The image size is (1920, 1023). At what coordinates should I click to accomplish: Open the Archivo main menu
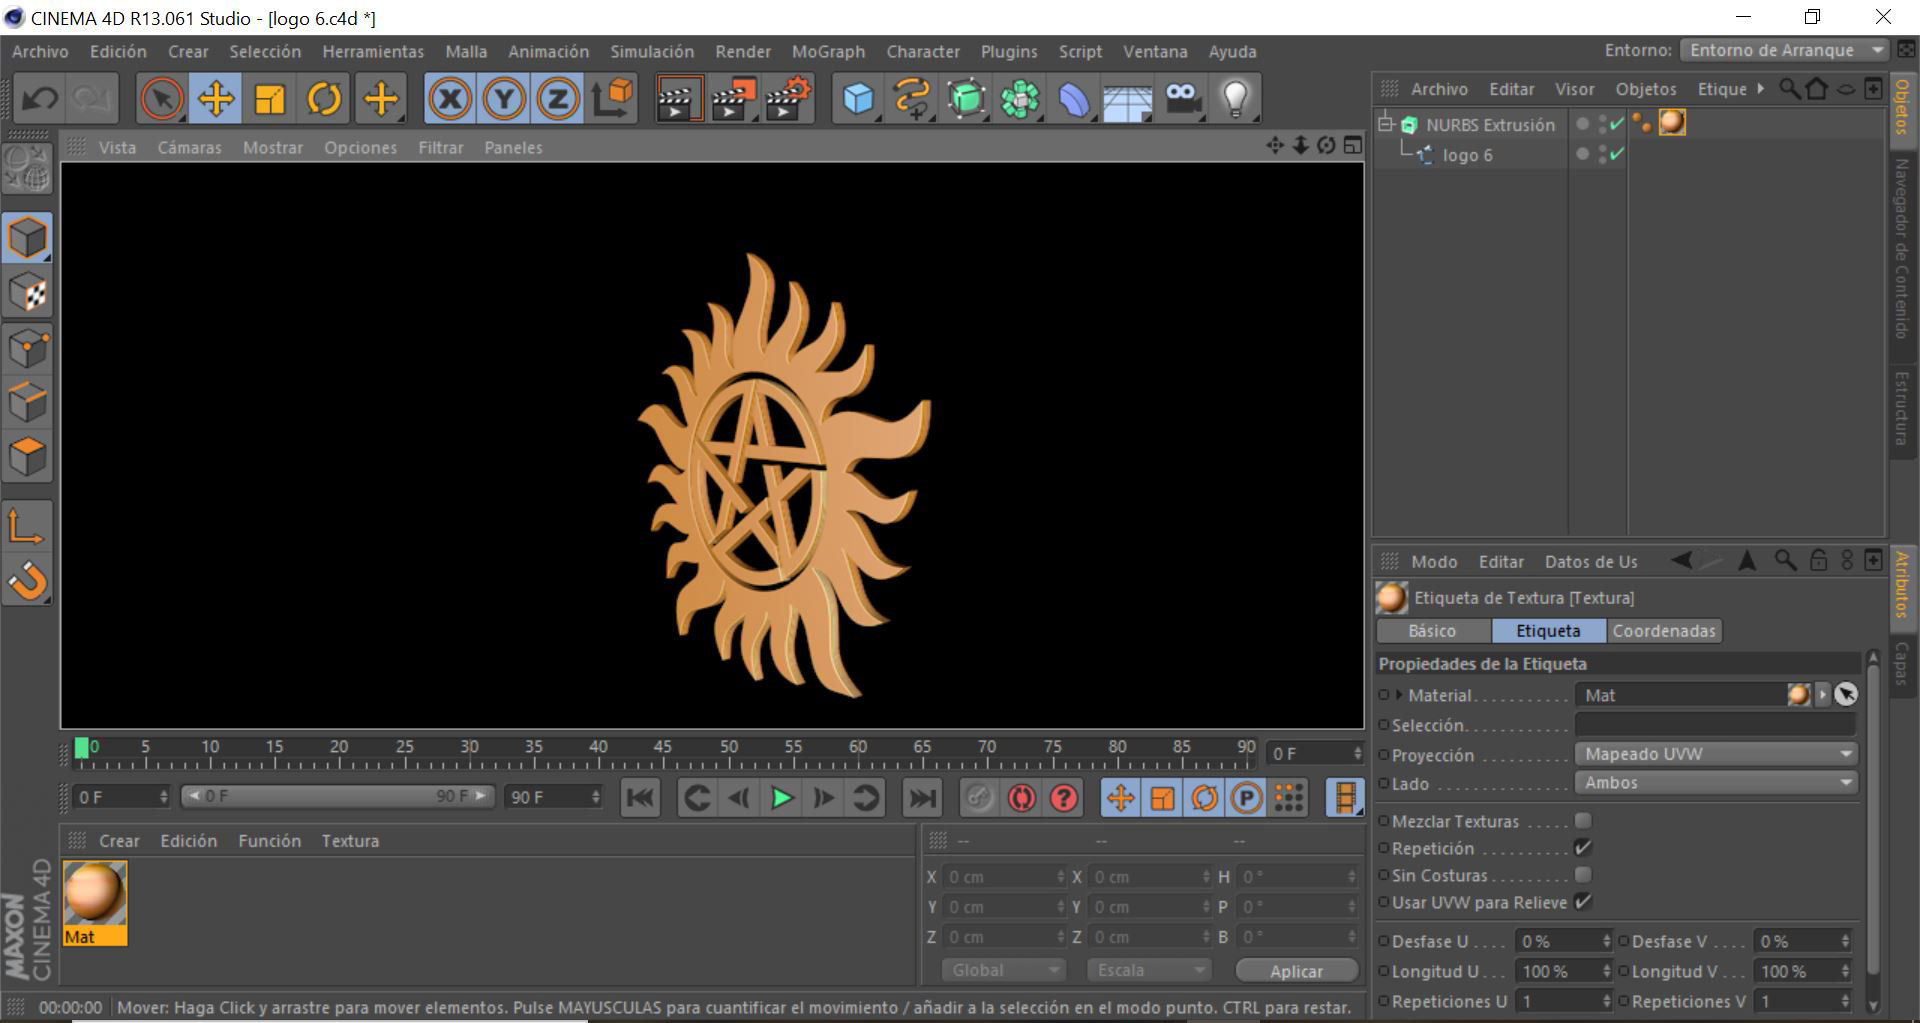click(x=40, y=51)
